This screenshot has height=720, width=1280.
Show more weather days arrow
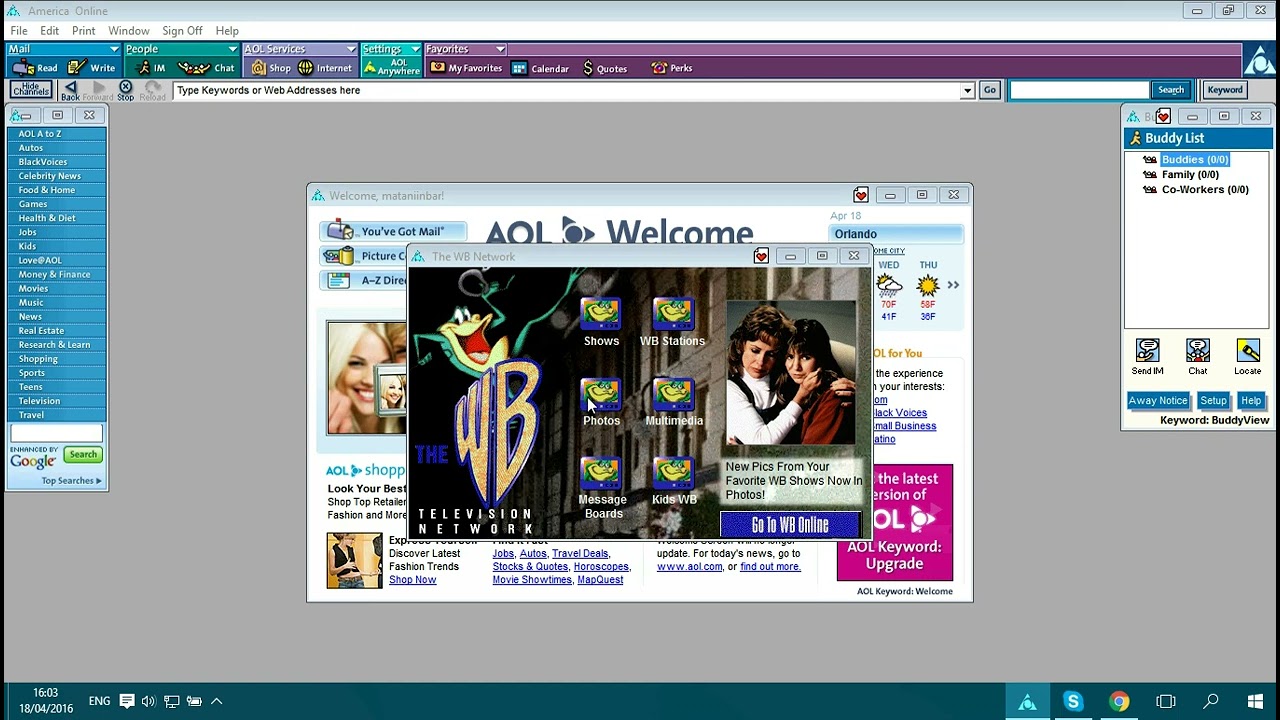click(953, 285)
